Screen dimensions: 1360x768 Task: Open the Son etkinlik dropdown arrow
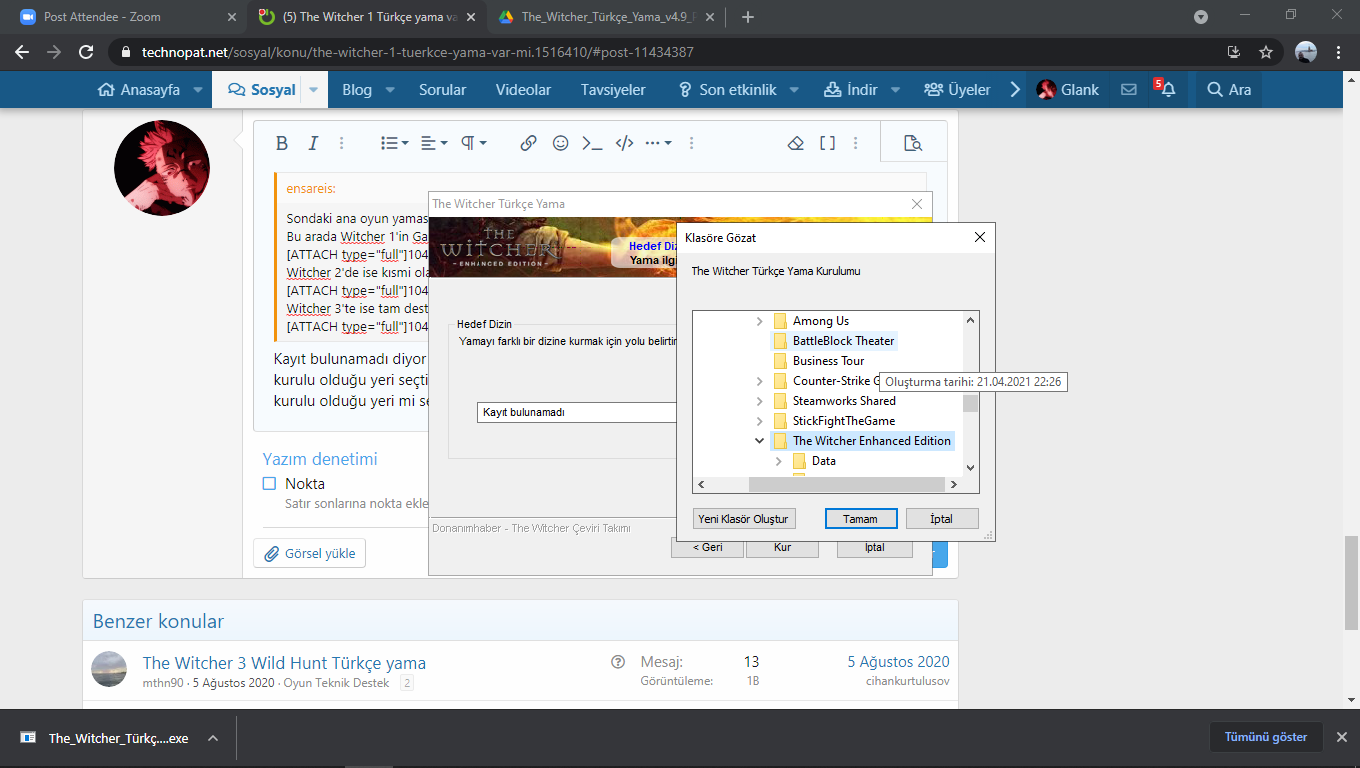pos(794,90)
